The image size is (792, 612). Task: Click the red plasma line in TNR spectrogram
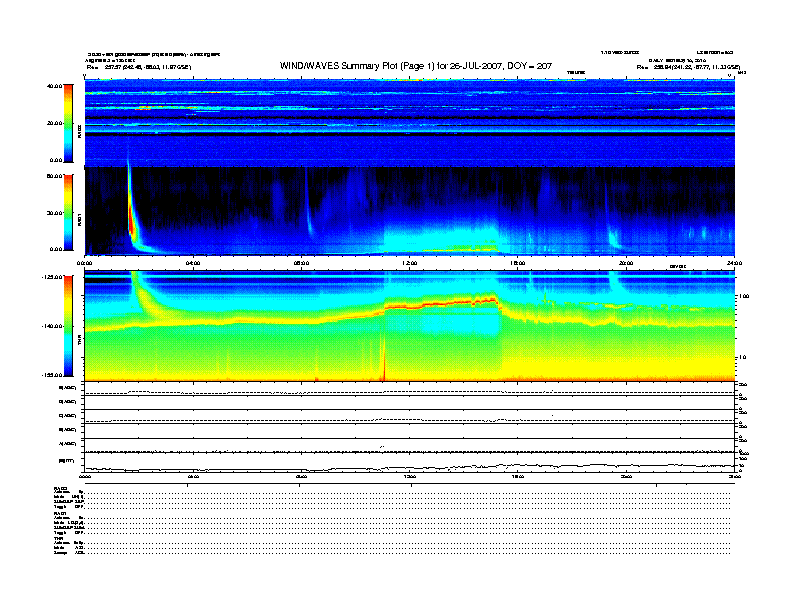pyautogui.click(x=440, y=303)
